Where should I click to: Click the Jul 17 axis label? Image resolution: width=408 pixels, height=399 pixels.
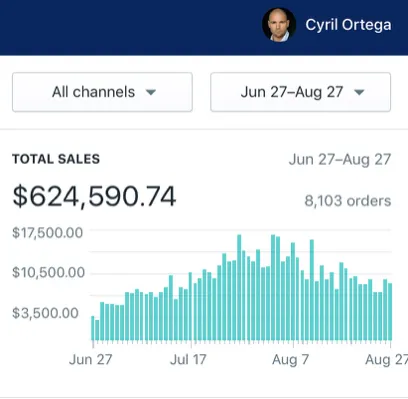click(x=188, y=360)
